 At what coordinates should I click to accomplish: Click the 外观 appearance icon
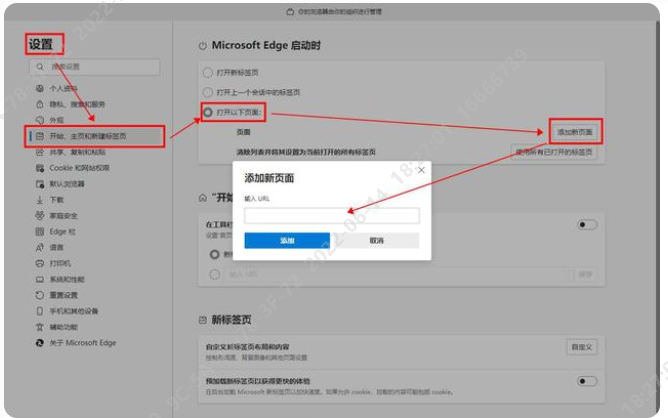(40, 120)
